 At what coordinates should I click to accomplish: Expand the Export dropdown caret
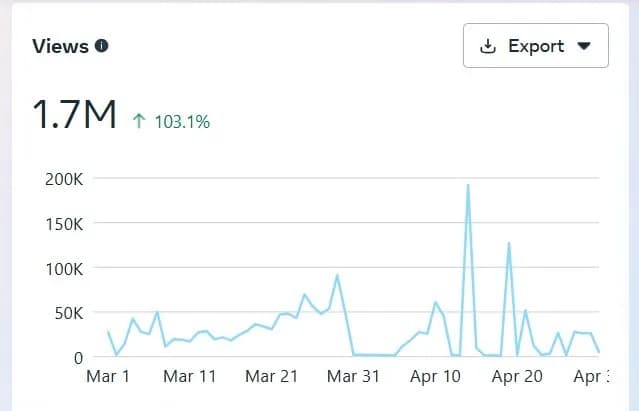click(586, 46)
